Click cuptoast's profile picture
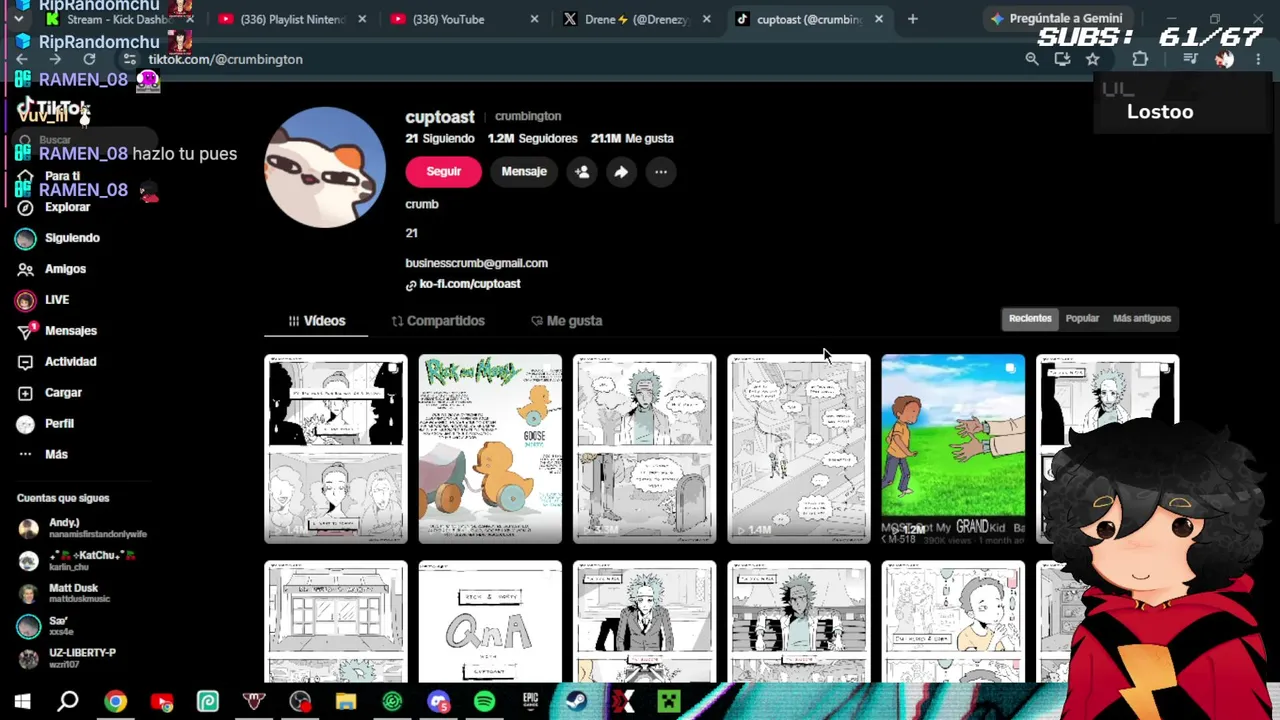 coord(325,167)
